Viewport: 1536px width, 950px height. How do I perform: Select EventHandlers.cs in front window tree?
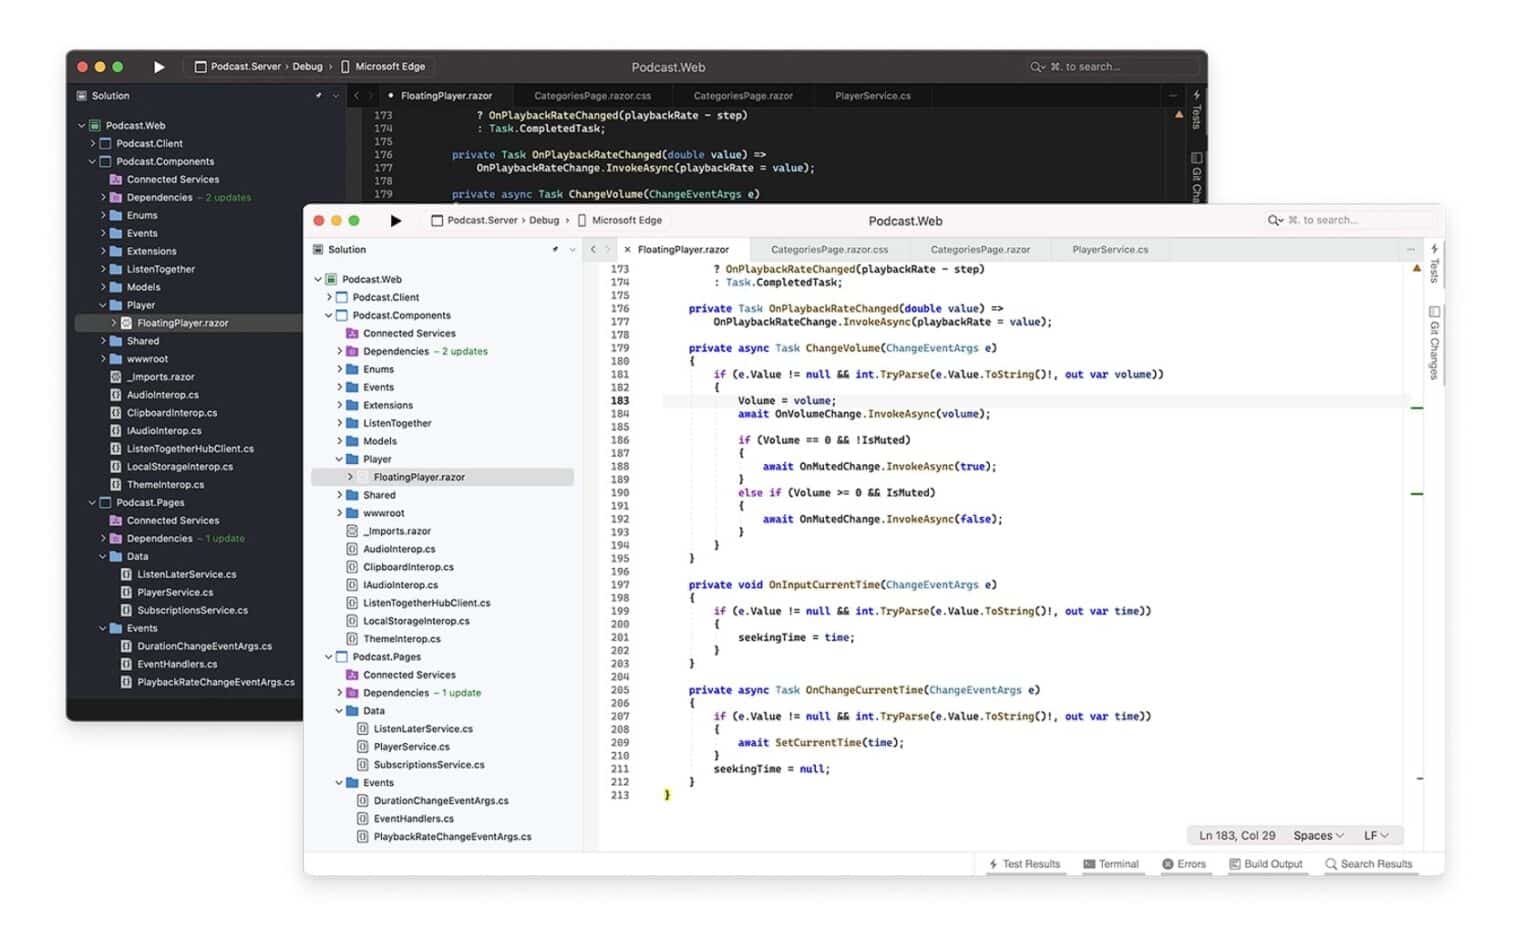[x=414, y=820]
